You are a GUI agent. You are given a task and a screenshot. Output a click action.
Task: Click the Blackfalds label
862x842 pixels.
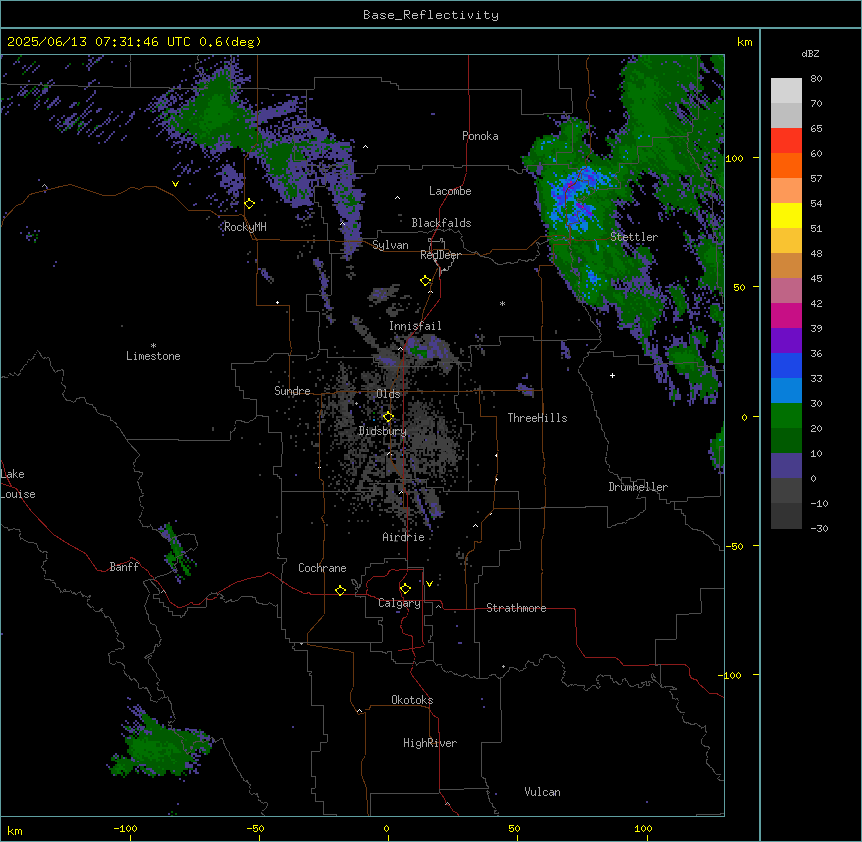[x=441, y=223]
